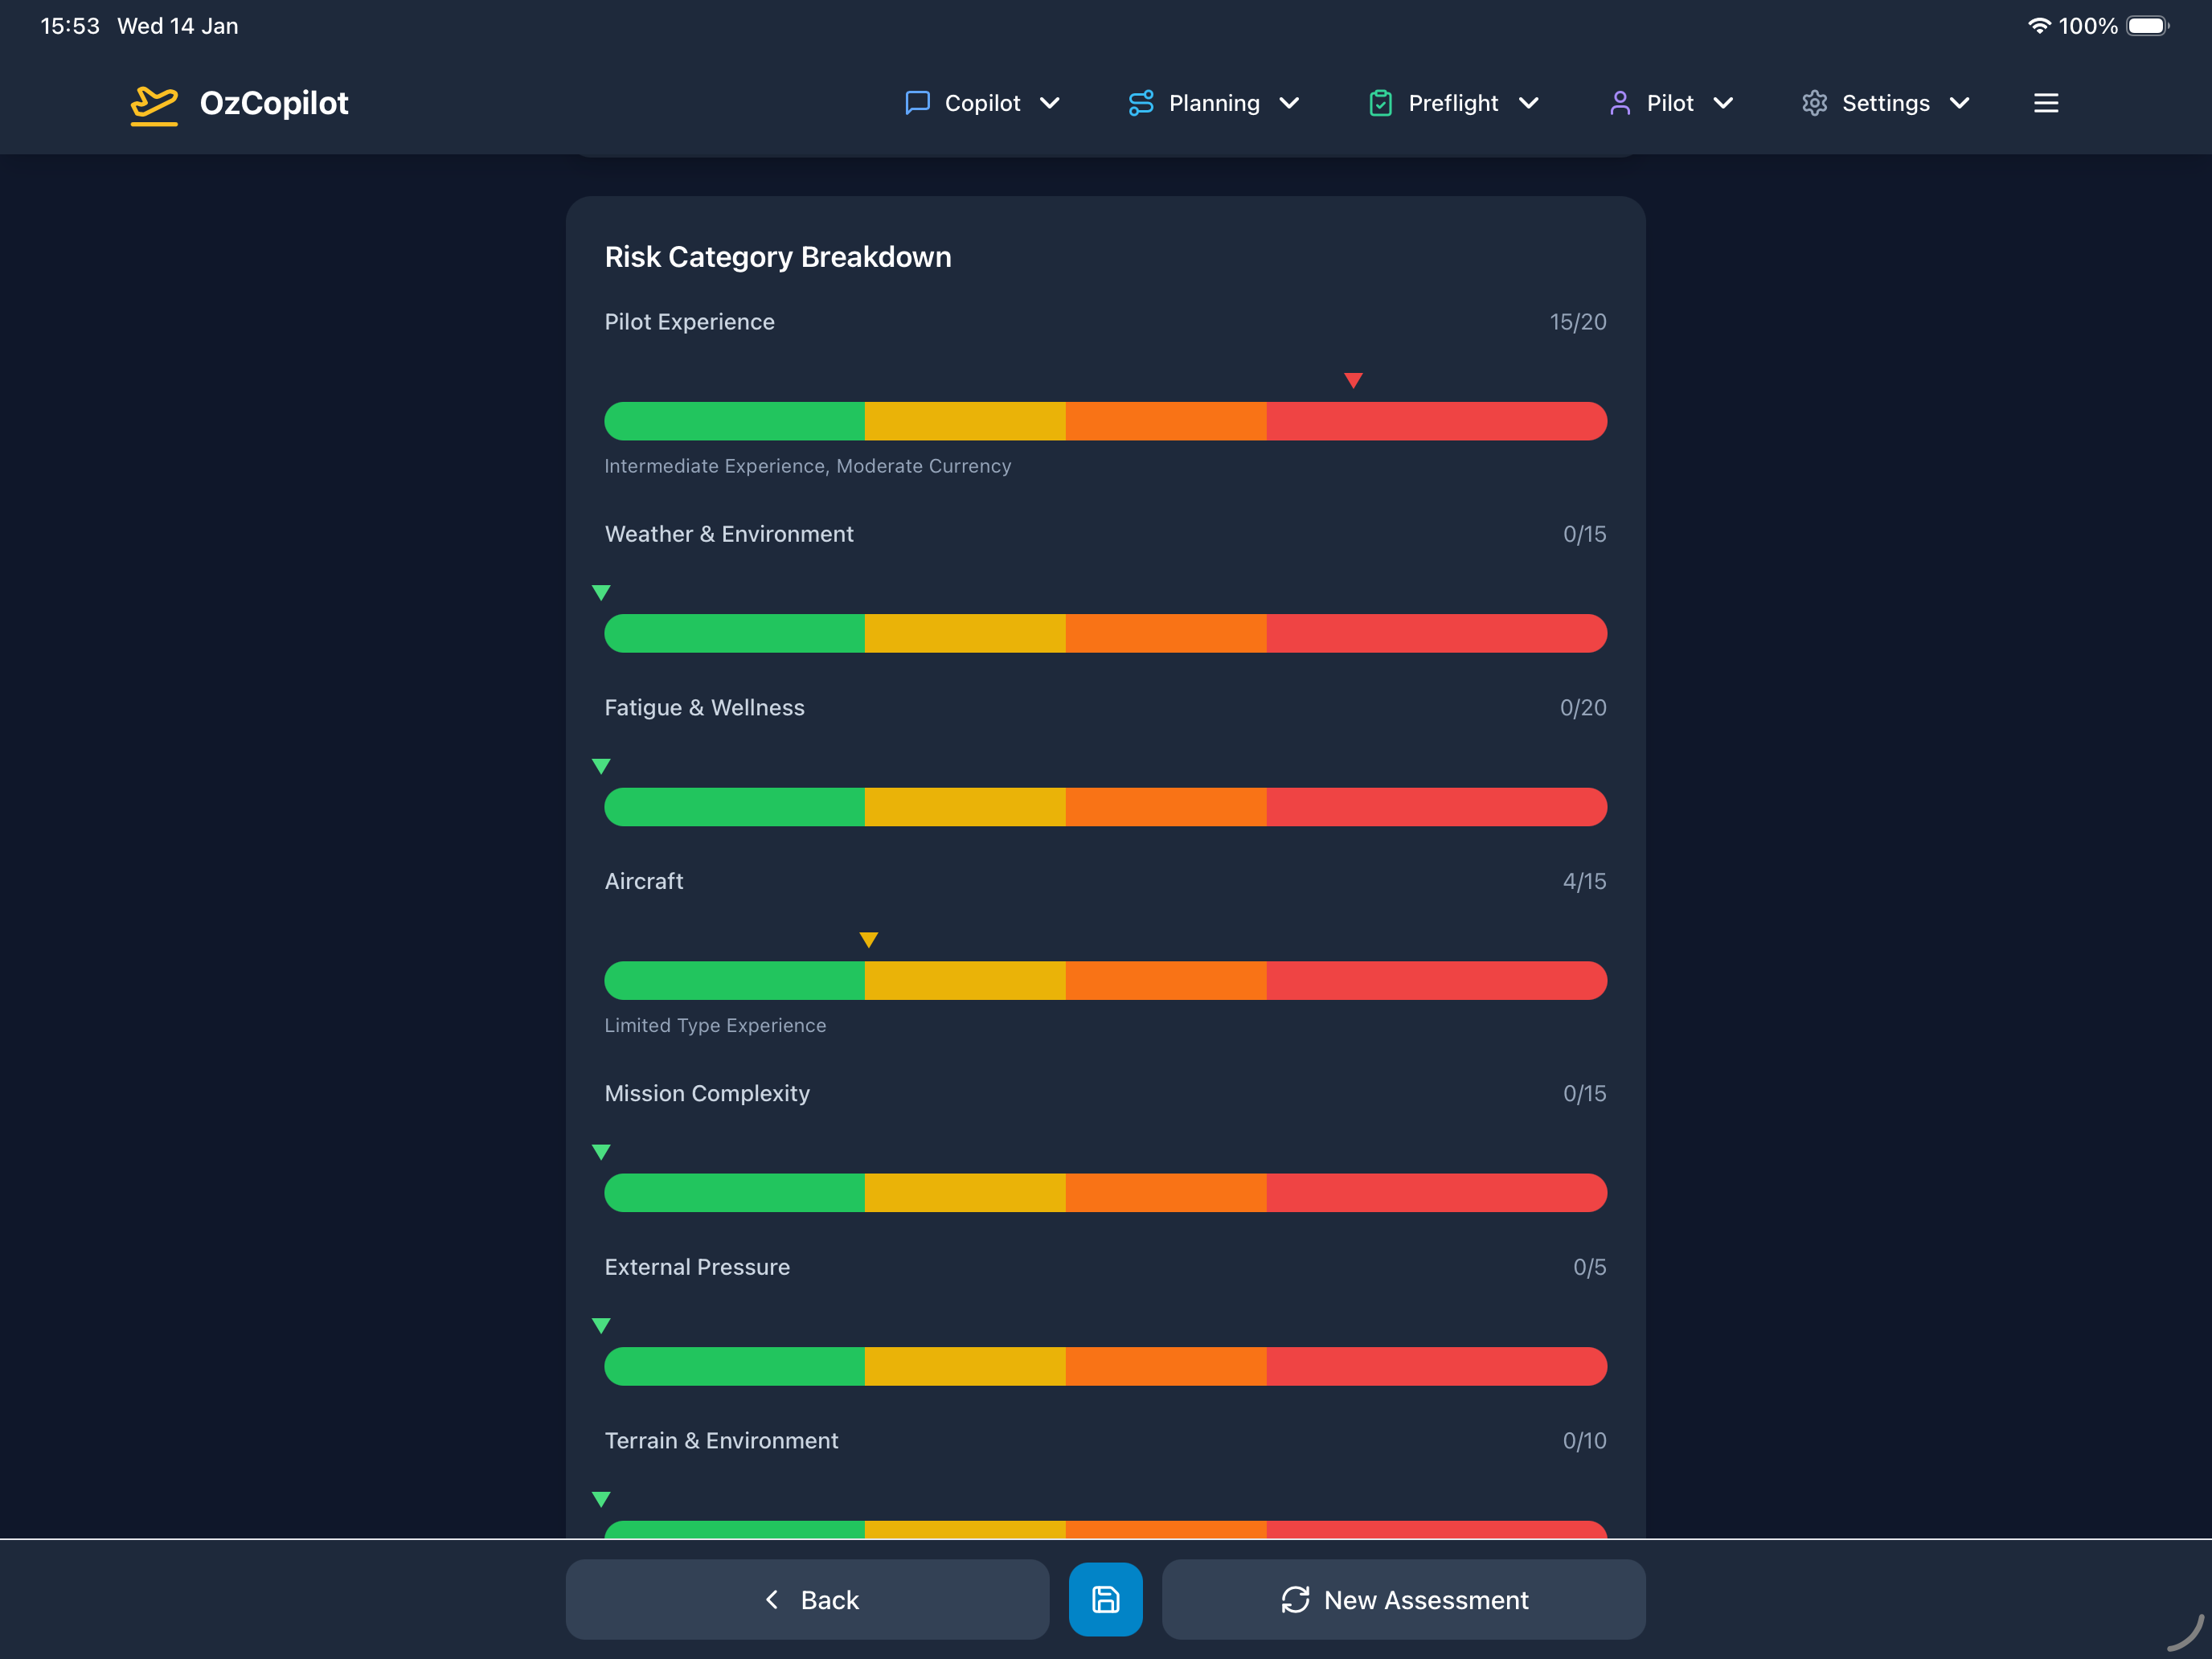This screenshot has width=2212, height=1659.
Task: Click the Back button
Action: (x=807, y=1599)
